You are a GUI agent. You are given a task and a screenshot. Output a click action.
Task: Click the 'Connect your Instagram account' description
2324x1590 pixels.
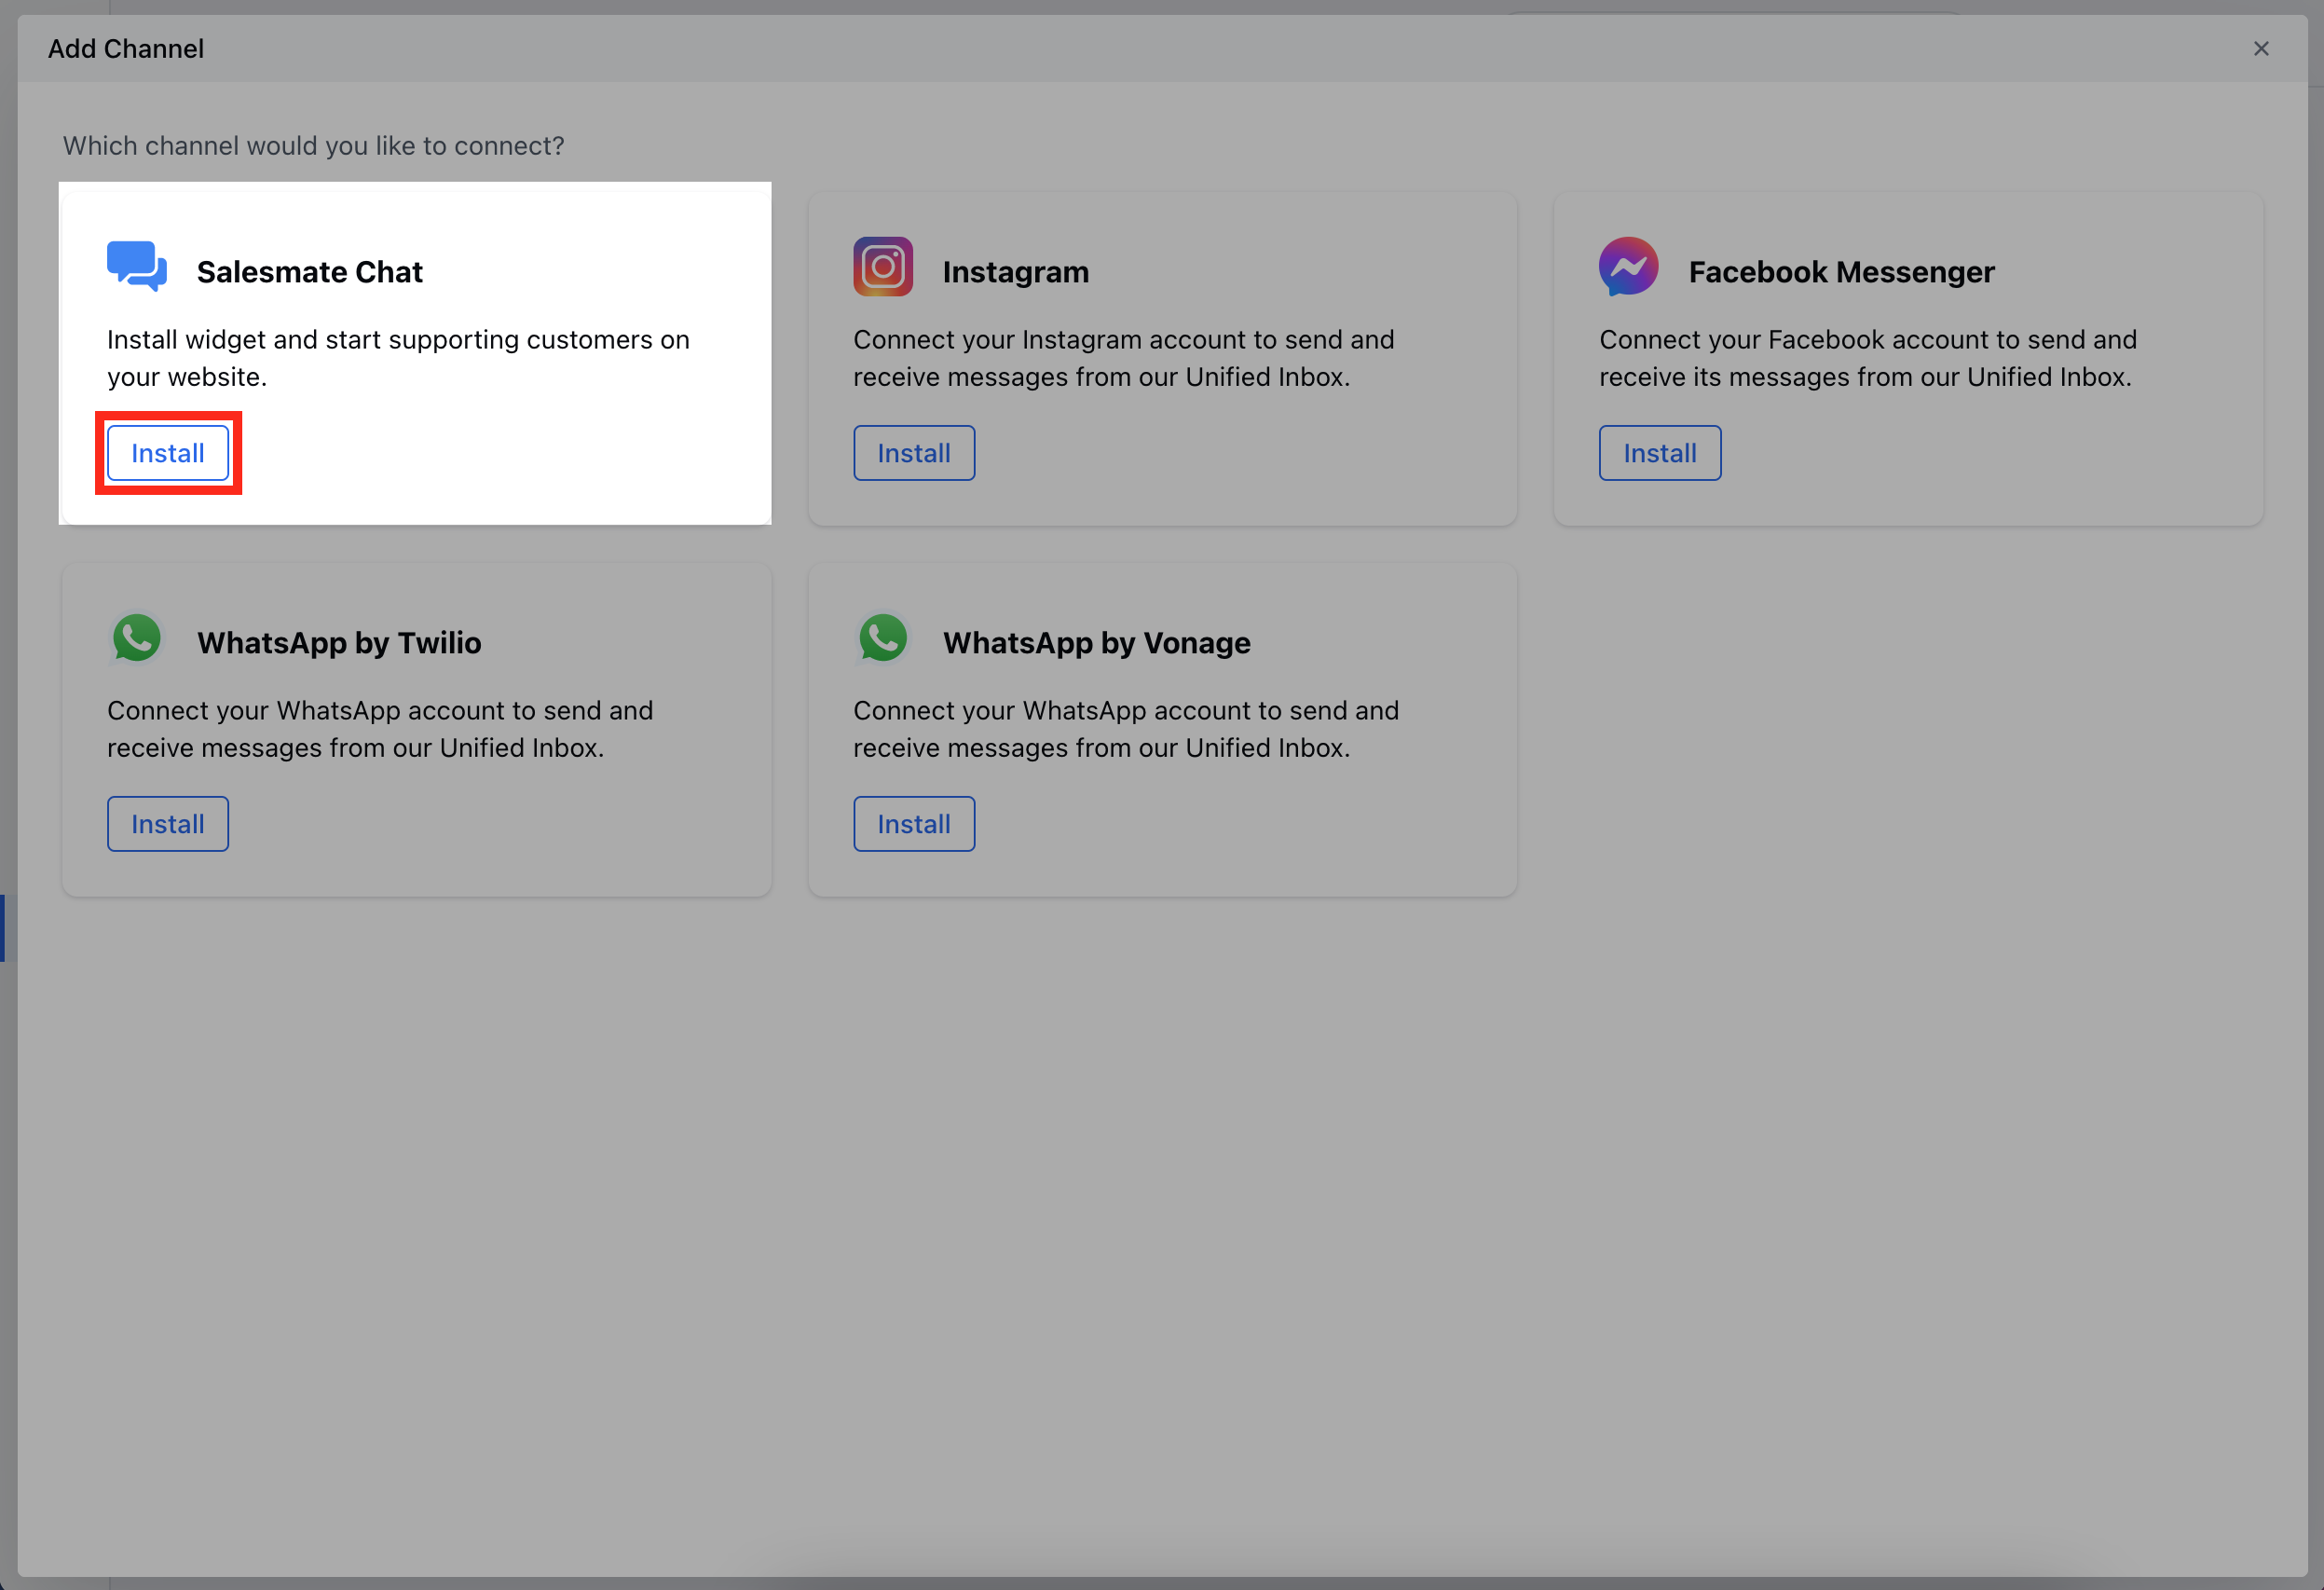(1123, 358)
